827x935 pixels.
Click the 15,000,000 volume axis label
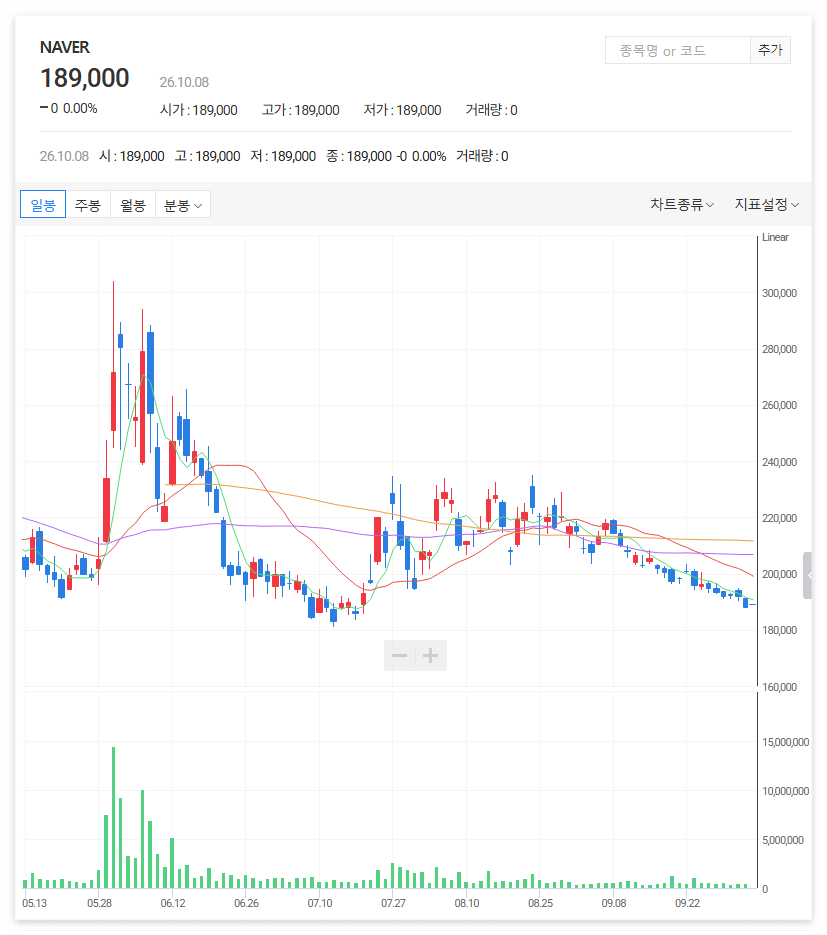click(x=785, y=742)
